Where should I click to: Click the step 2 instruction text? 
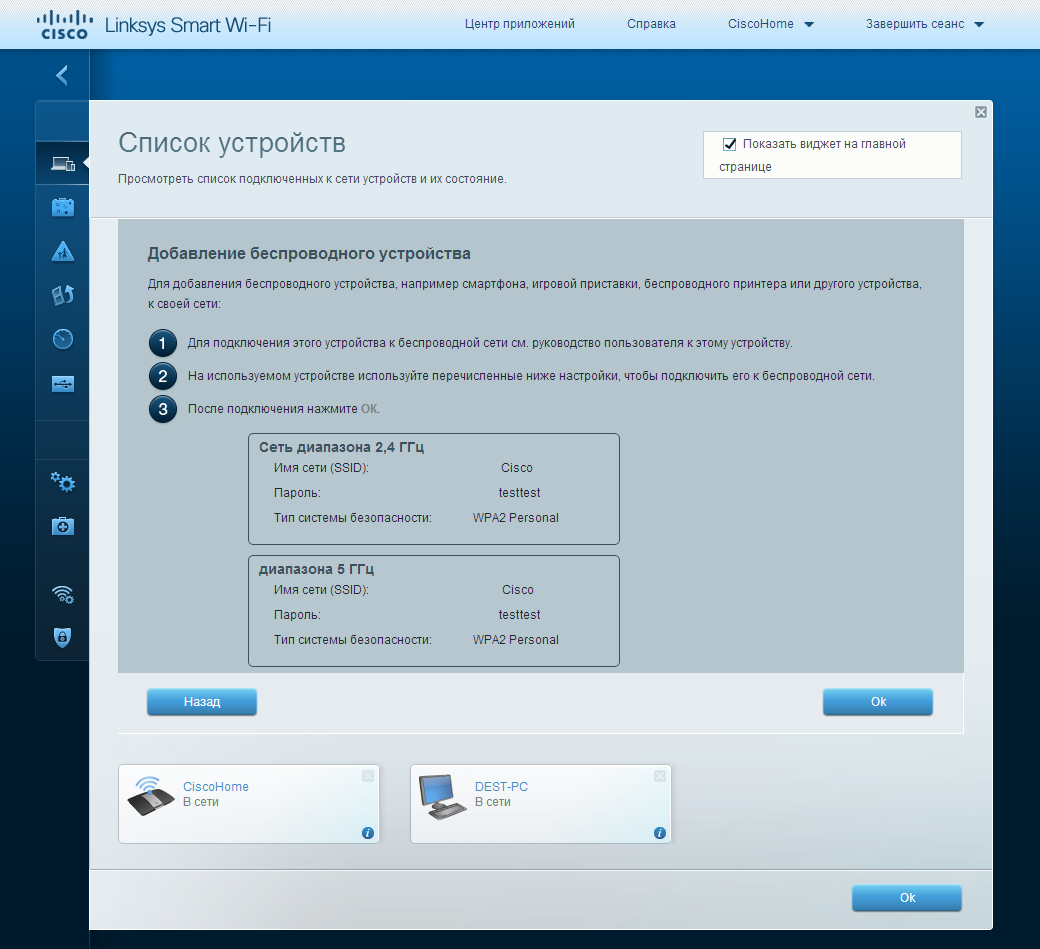[x=531, y=376]
